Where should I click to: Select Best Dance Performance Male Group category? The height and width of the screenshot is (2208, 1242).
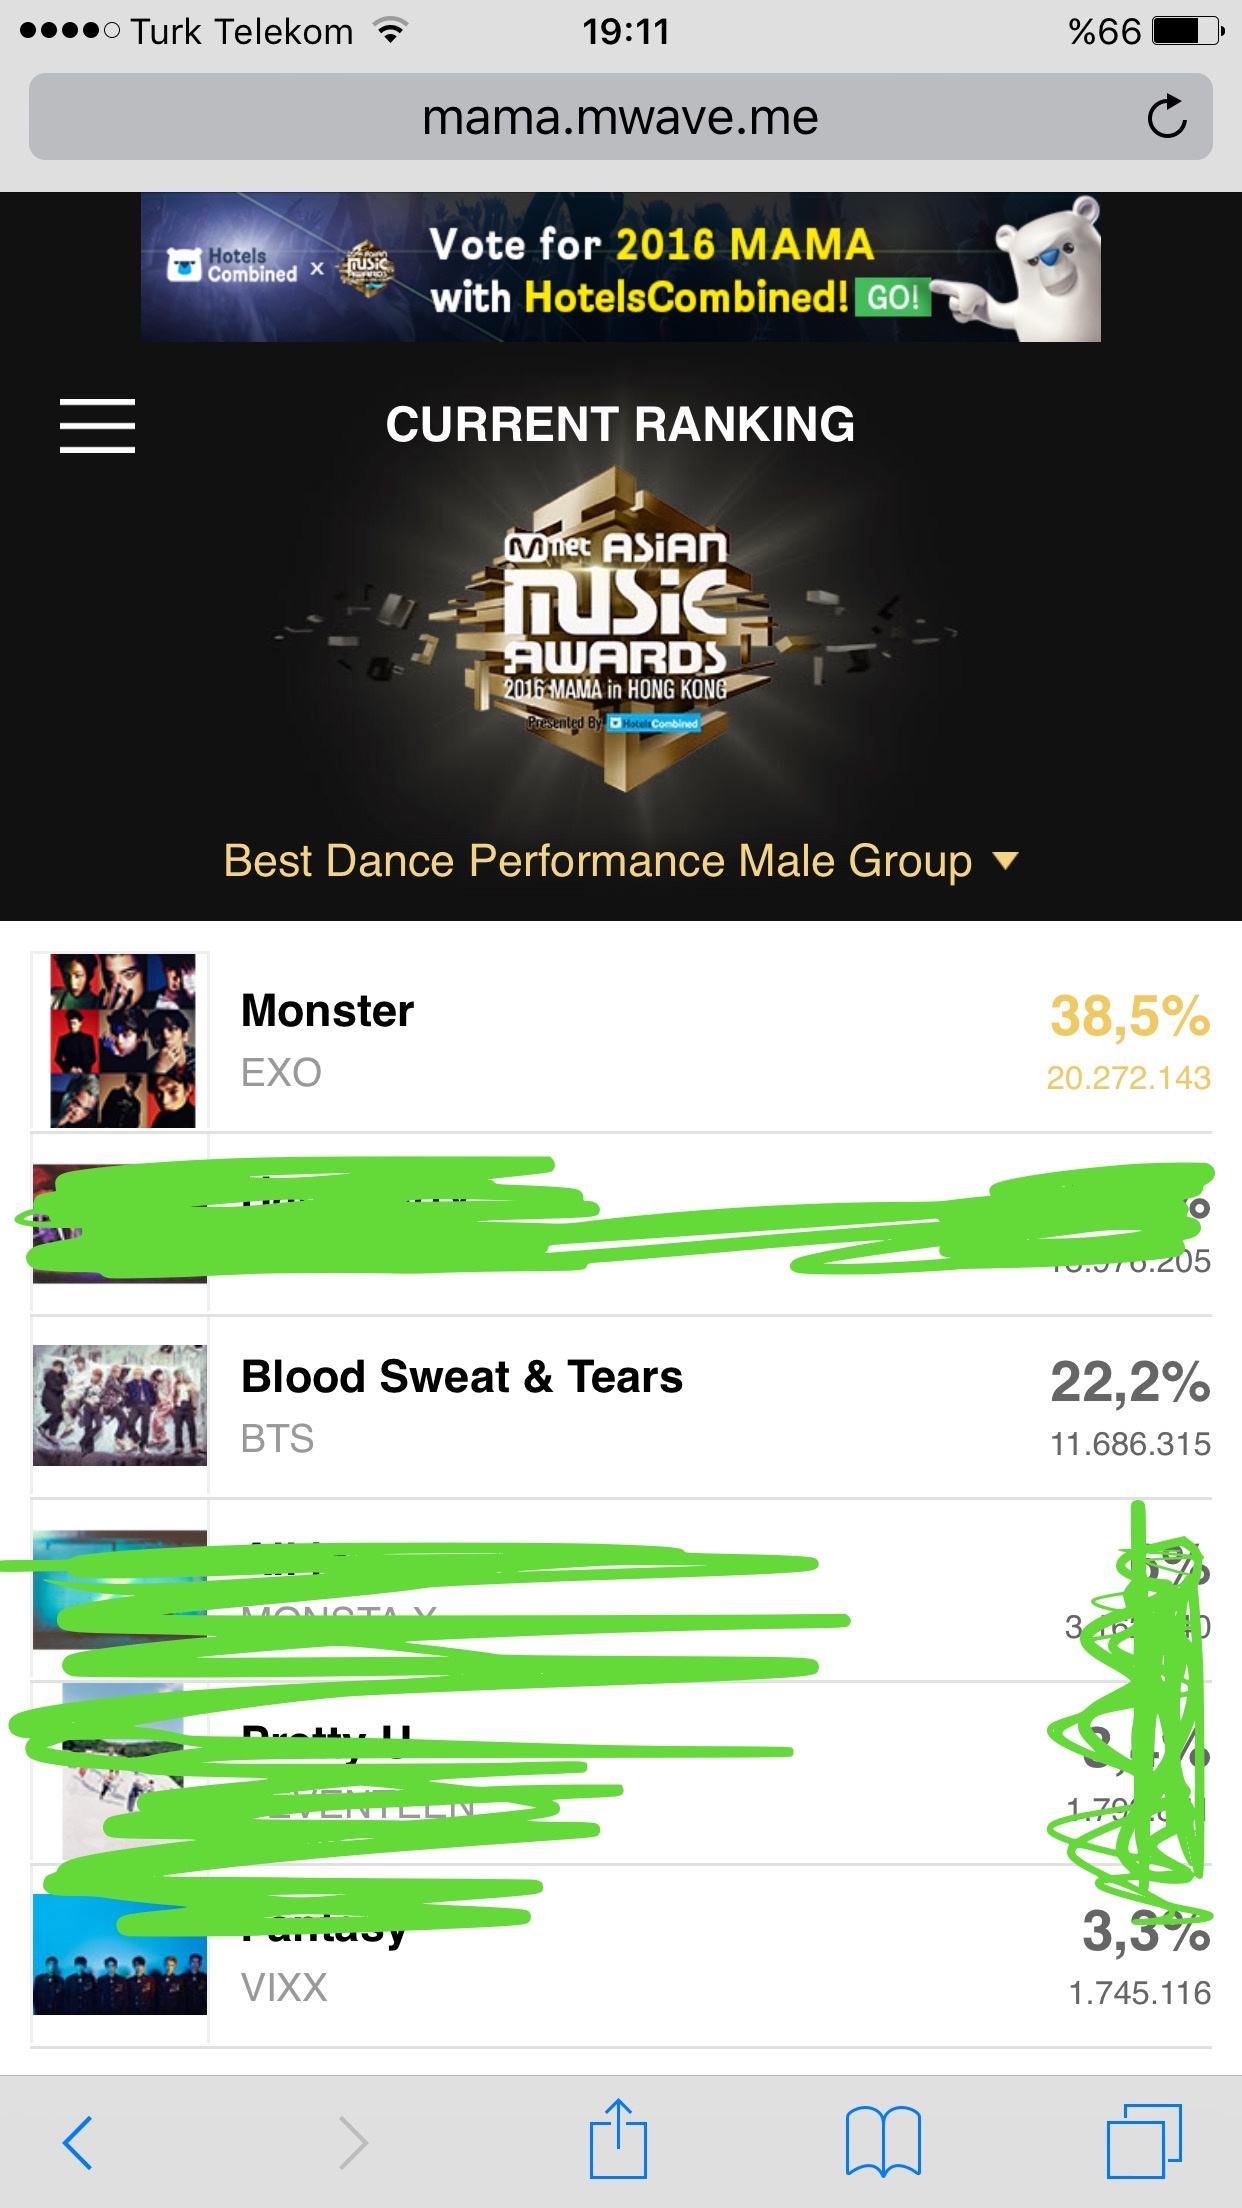(x=597, y=861)
